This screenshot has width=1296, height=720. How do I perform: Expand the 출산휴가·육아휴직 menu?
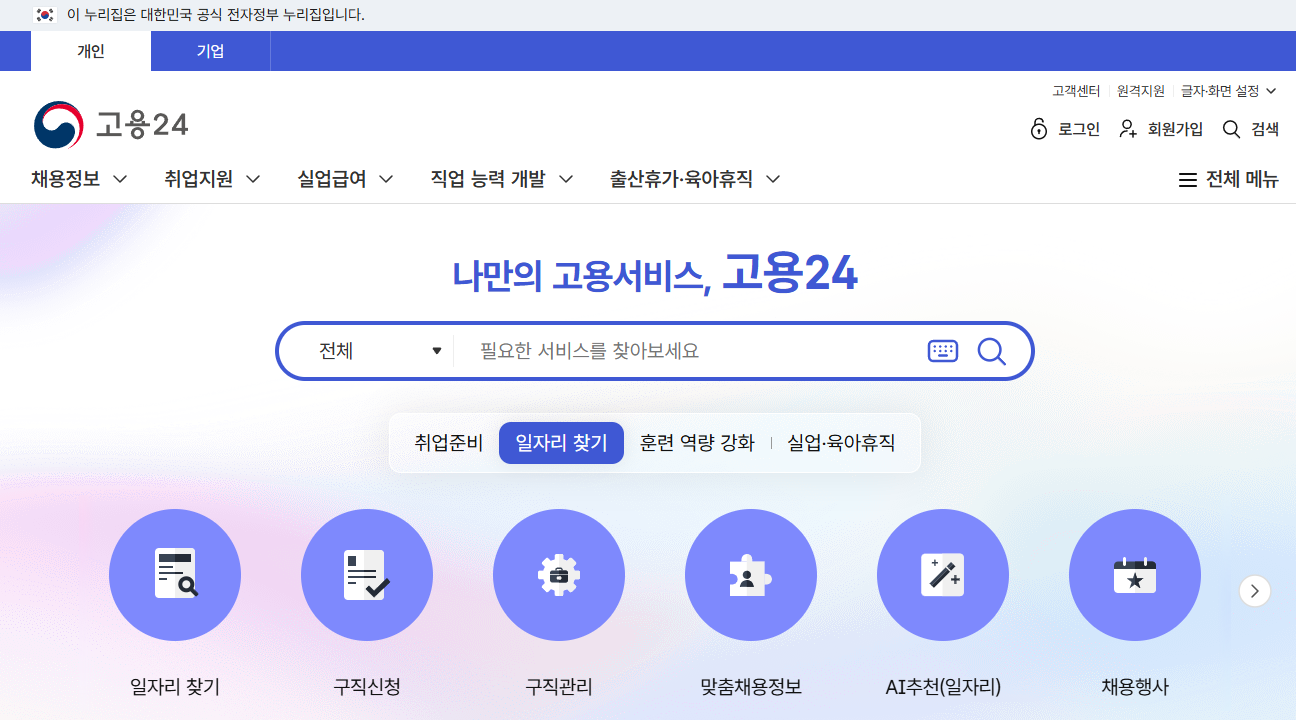695,179
